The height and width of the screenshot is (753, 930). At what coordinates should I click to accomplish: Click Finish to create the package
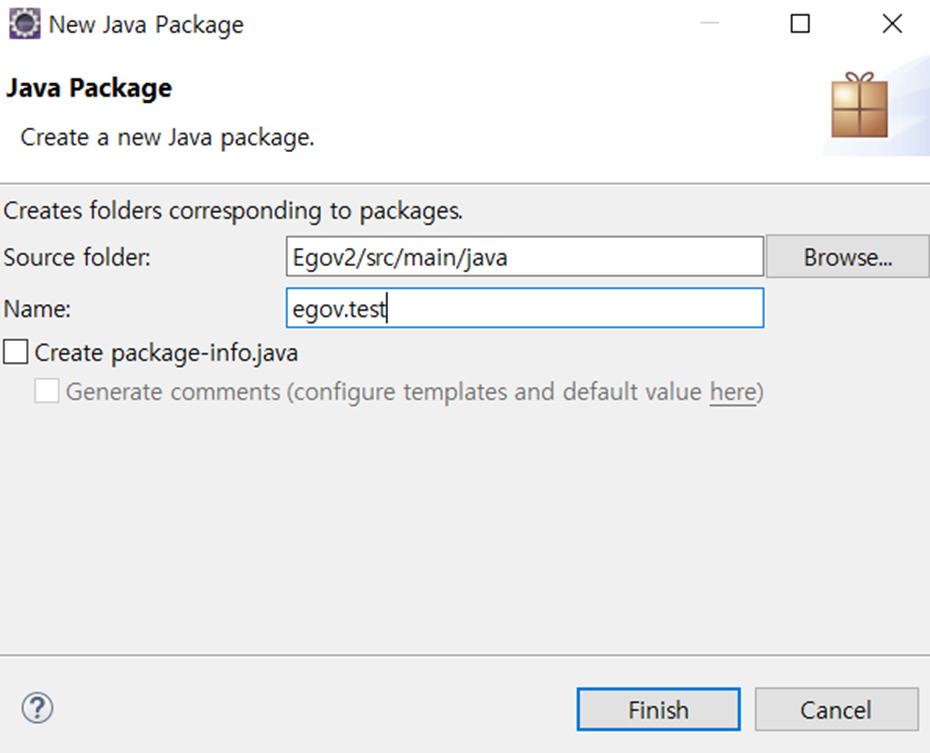tap(658, 710)
